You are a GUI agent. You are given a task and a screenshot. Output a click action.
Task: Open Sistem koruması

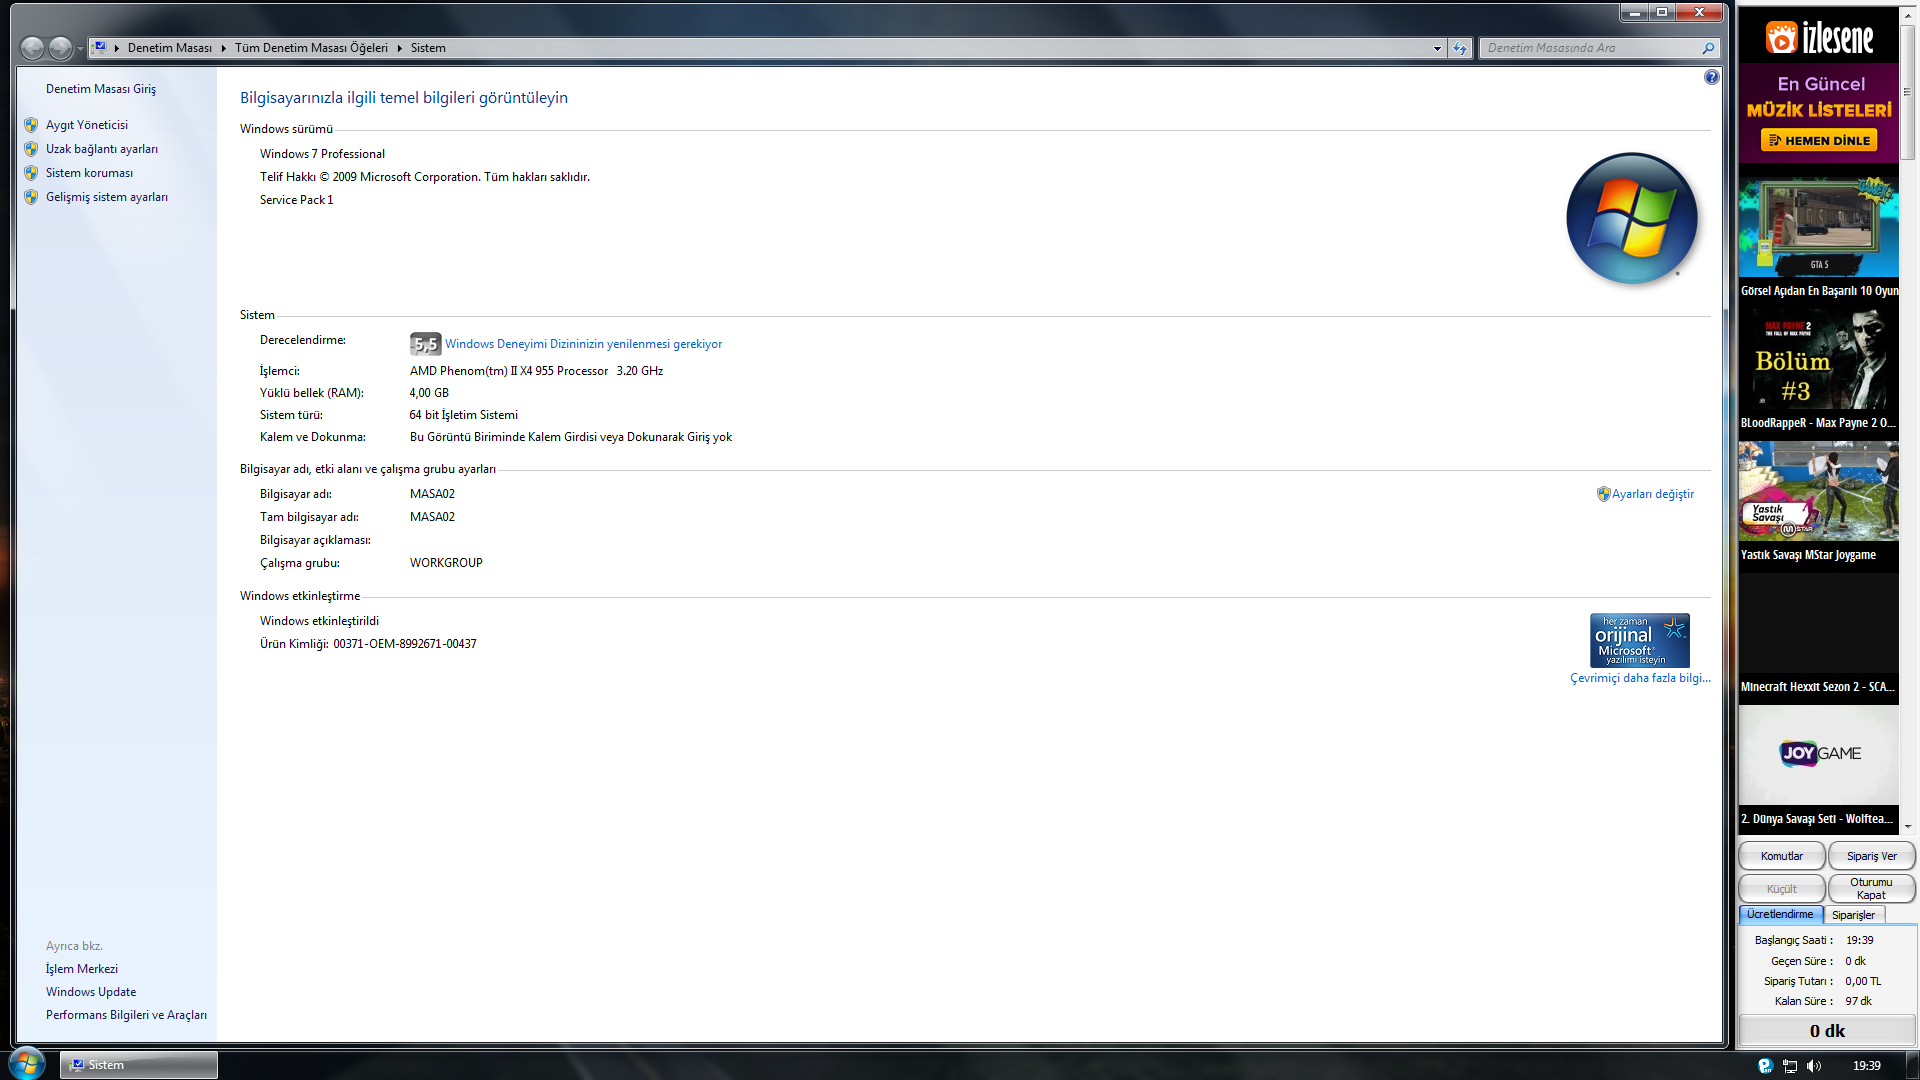point(89,173)
